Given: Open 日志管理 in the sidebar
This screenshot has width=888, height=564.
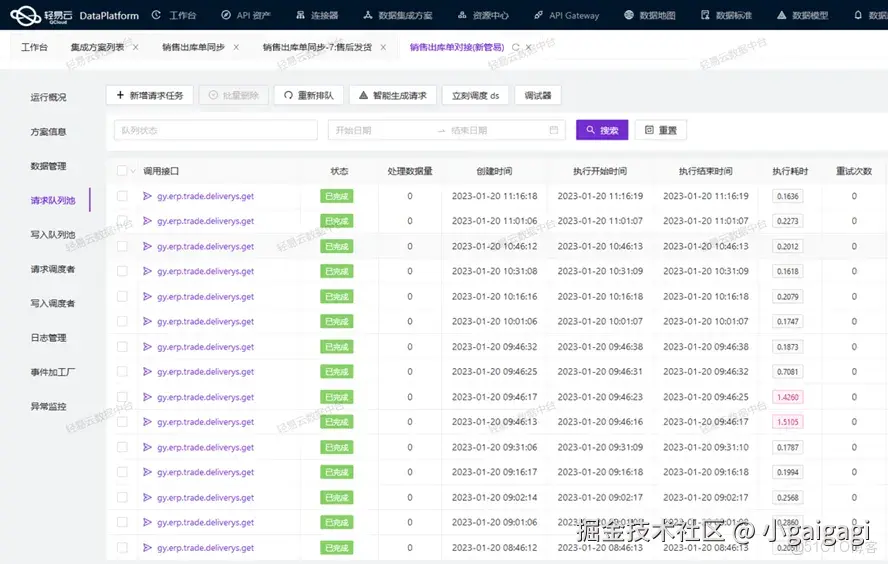Looking at the screenshot, I should 48,337.
